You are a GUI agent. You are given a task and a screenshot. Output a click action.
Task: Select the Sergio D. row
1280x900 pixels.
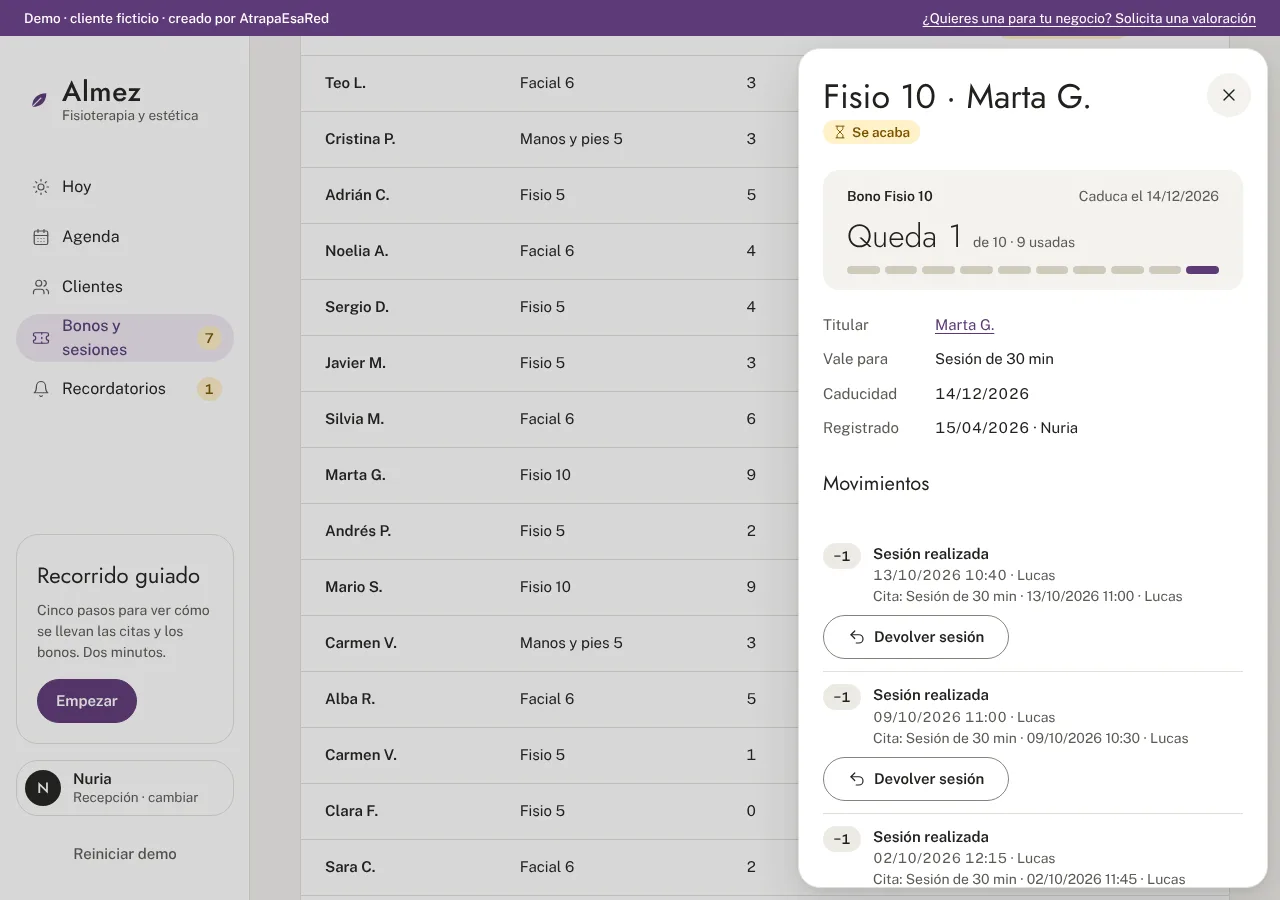click(x=550, y=307)
